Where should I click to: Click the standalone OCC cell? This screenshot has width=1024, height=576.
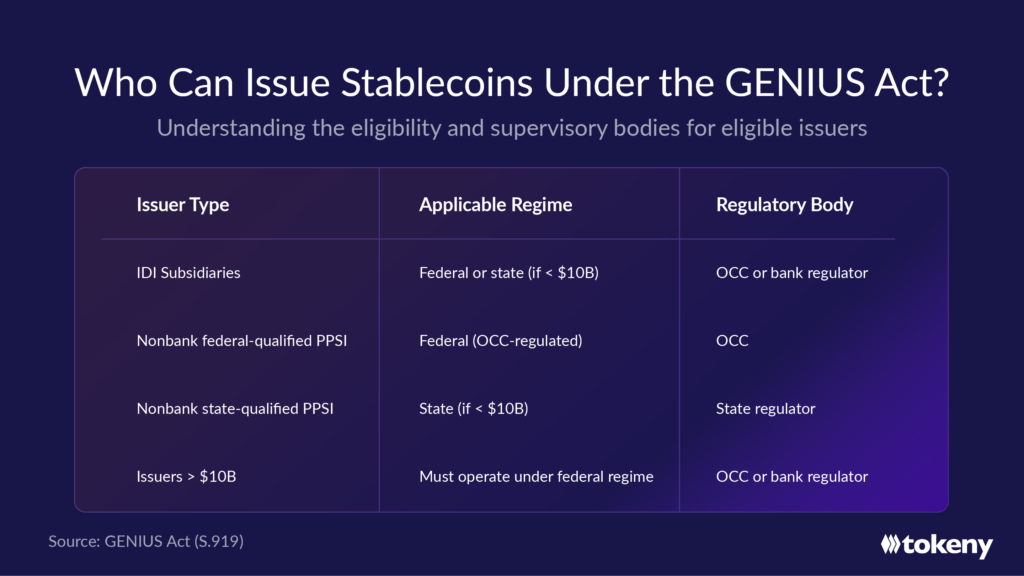click(x=732, y=341)
